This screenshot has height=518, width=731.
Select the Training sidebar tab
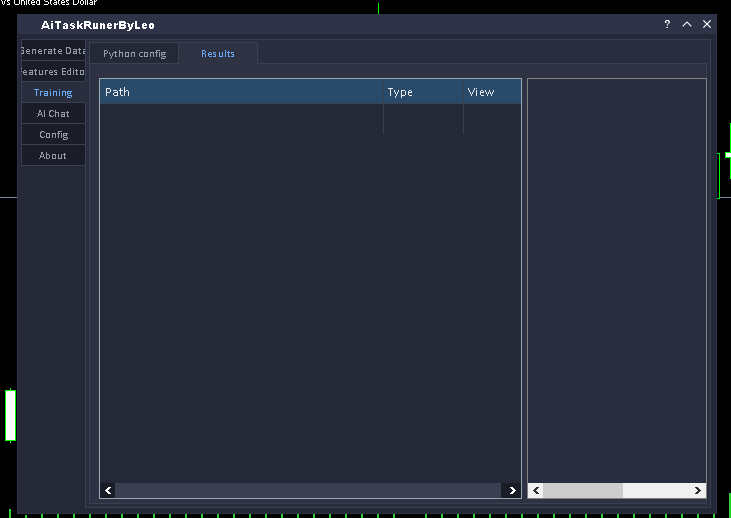[x=53, y=93]
